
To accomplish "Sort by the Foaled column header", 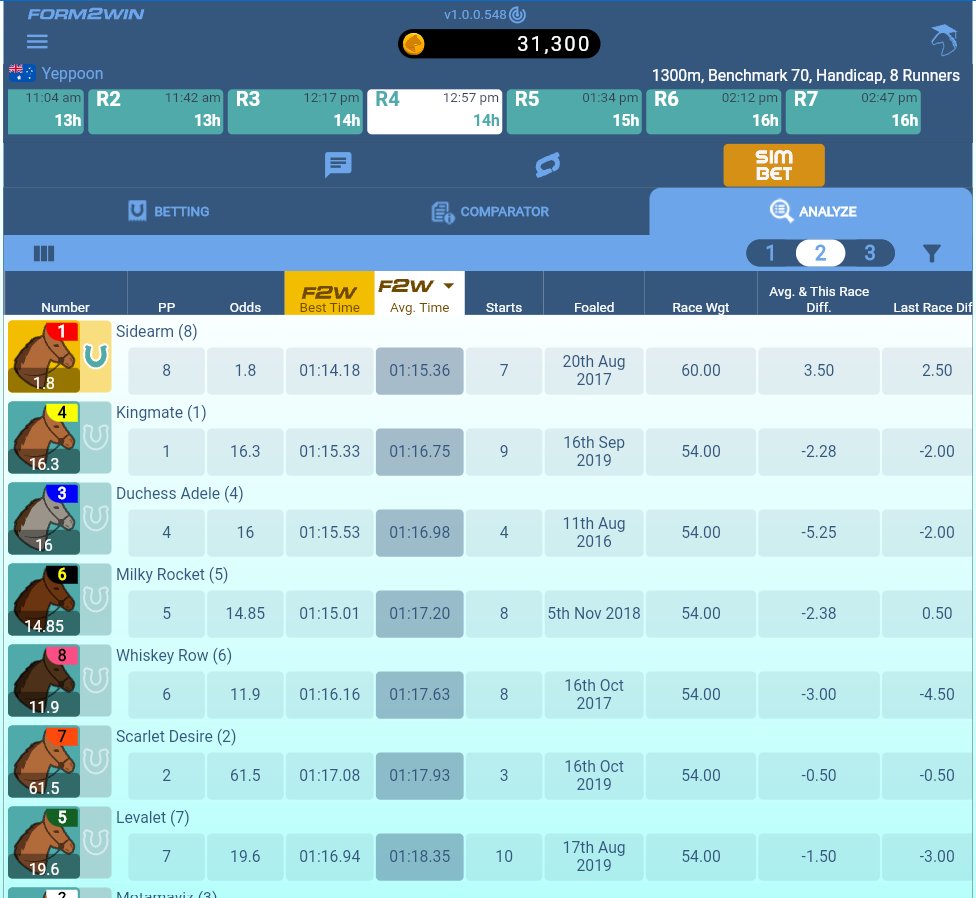I will 594,307.
